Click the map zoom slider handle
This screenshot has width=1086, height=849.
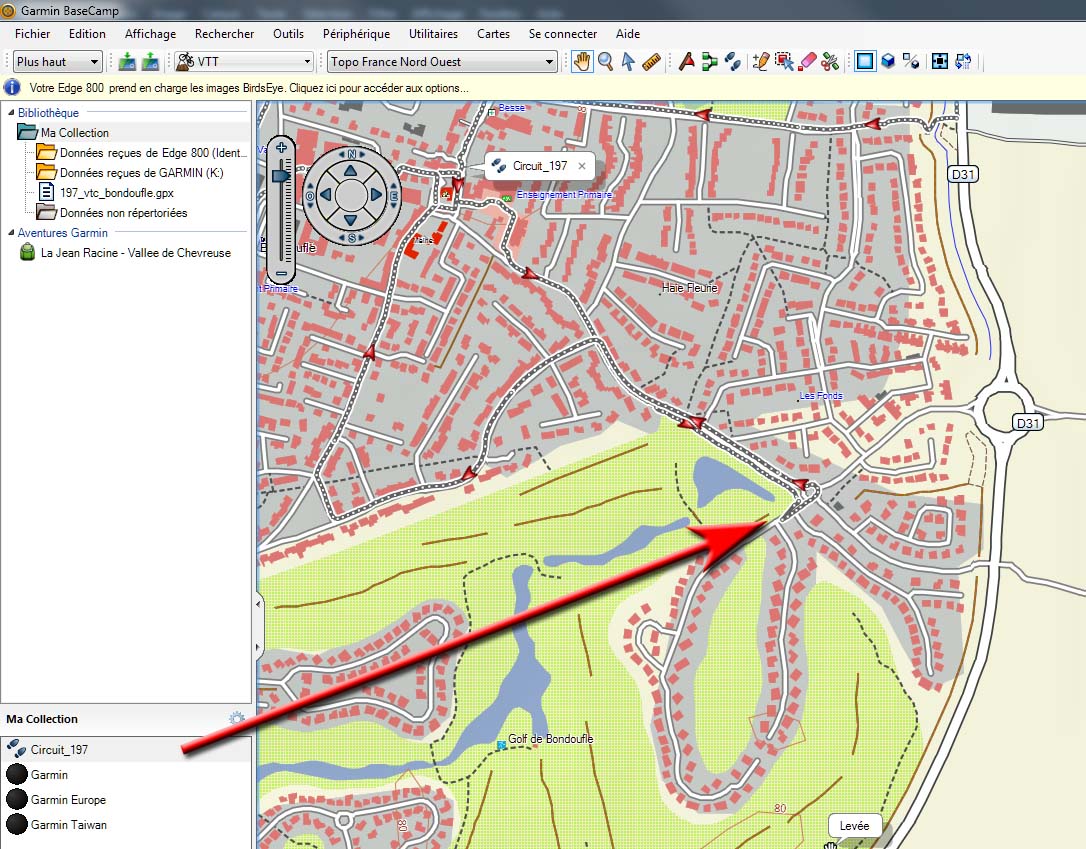pos(281,176)
